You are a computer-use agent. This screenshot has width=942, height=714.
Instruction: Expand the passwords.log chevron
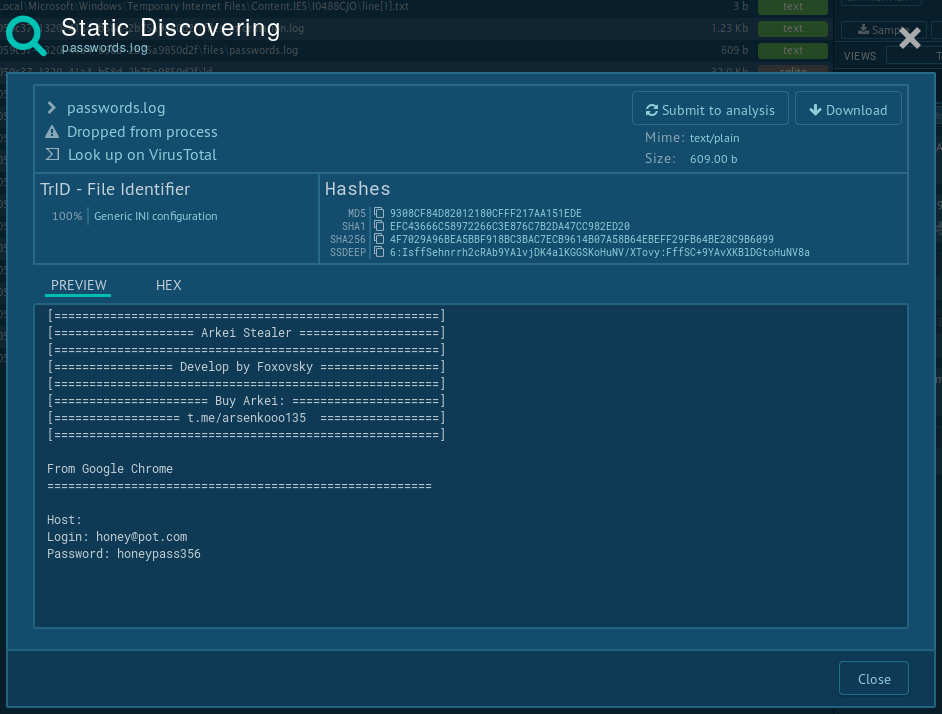[52, 108]
